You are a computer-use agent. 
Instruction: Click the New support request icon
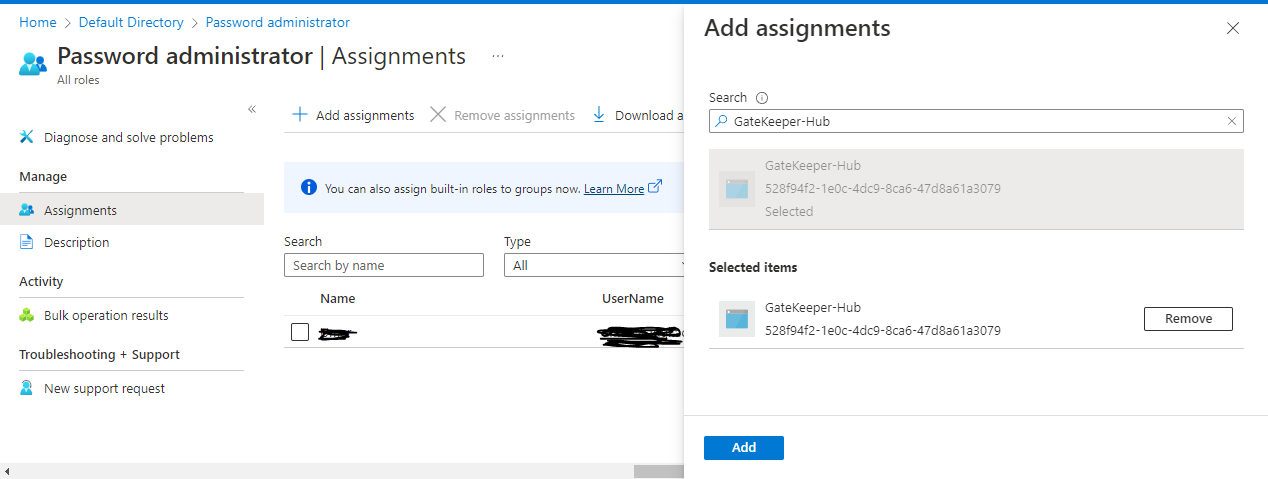27,388
